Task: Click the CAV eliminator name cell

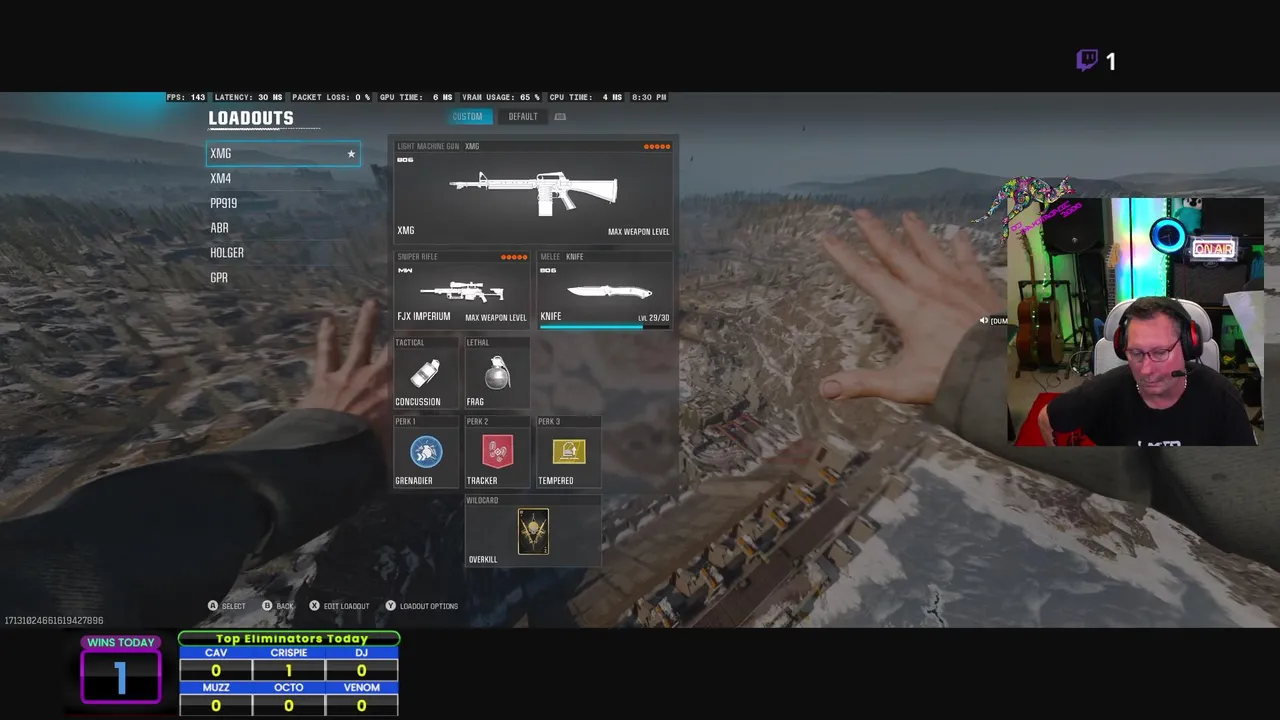Action: [216, 653]
